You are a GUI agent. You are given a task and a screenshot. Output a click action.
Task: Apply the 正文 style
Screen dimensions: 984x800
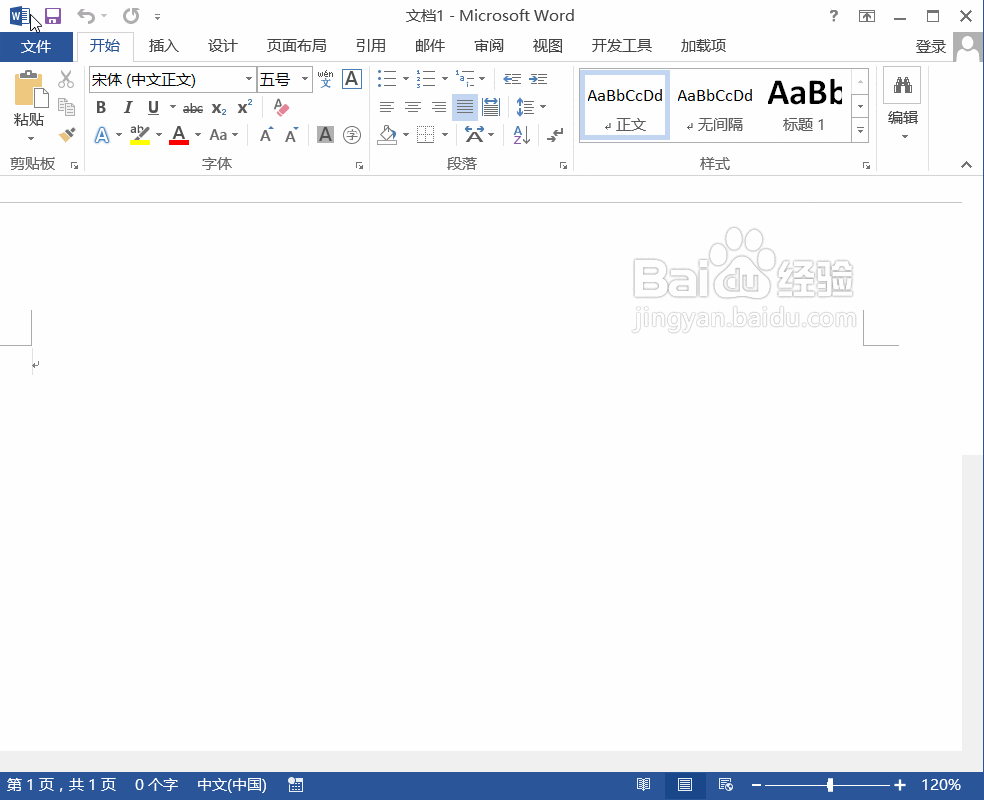[x=625, y=105]
